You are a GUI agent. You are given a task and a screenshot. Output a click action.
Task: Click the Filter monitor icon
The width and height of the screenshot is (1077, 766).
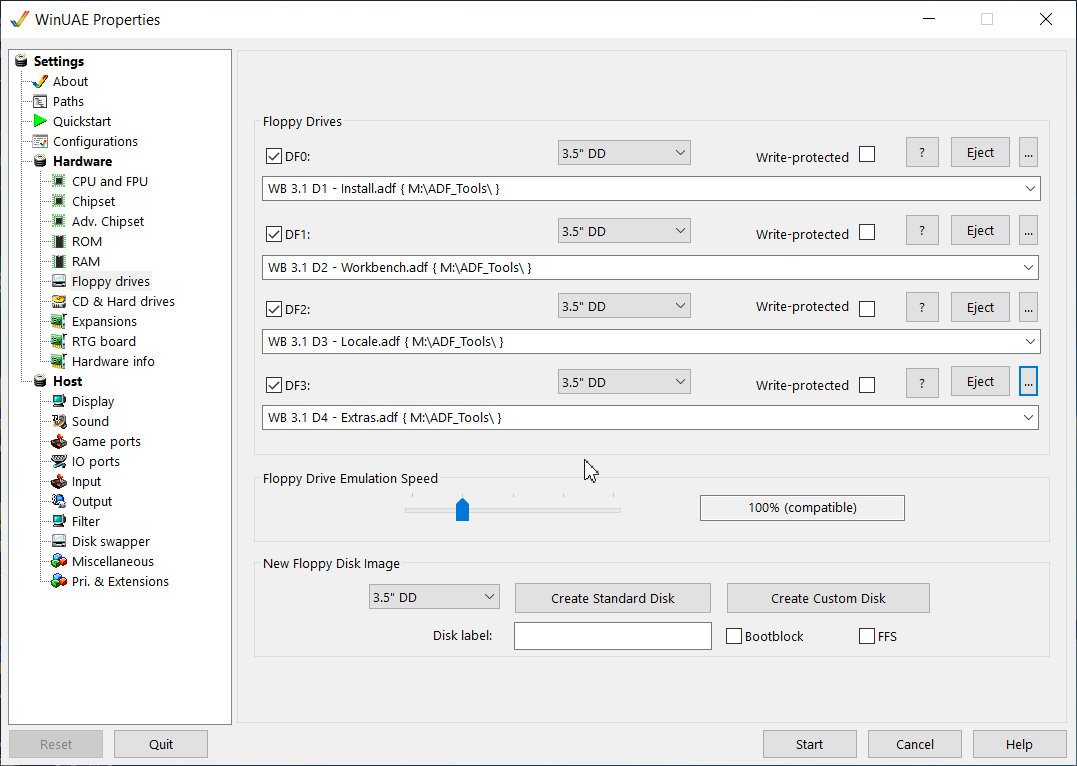click(59, 521)
